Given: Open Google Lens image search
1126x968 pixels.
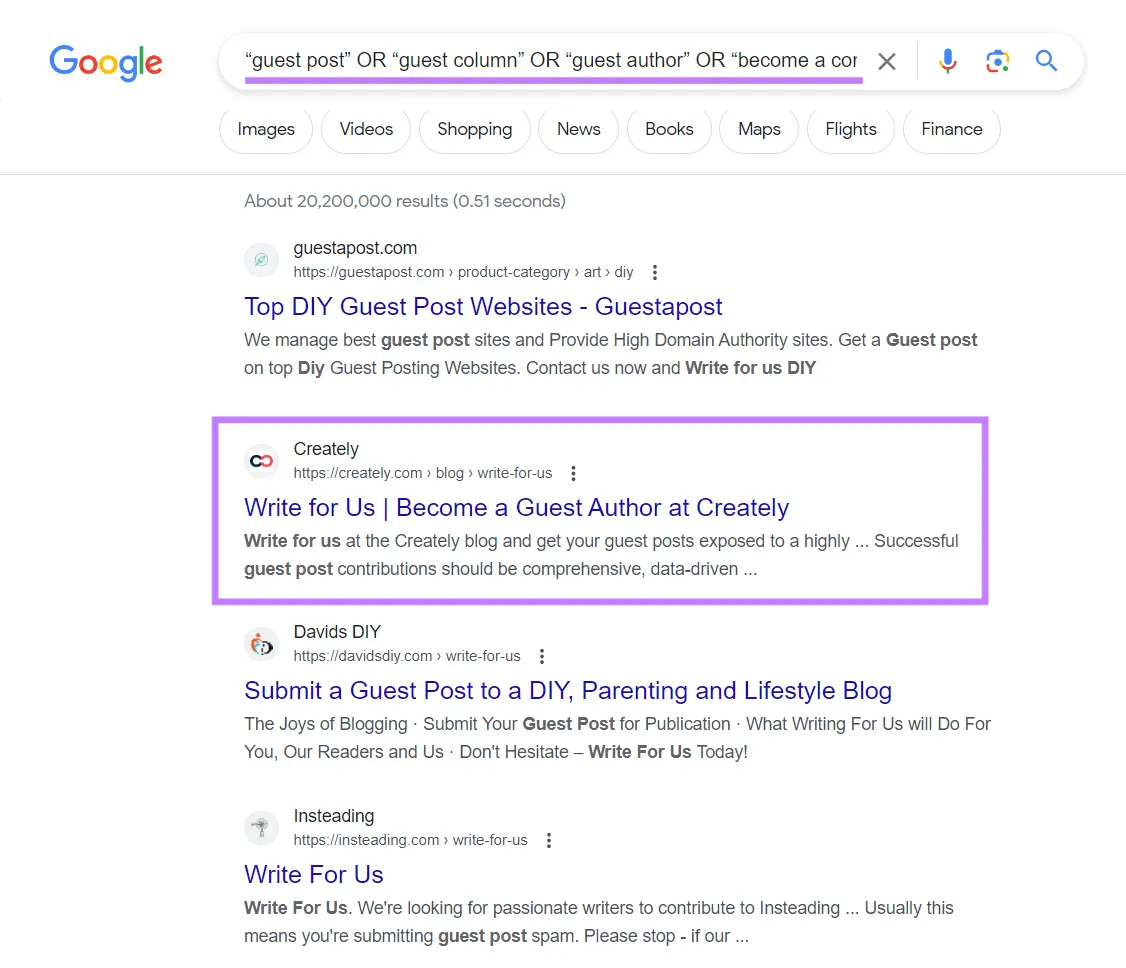Looking at the screenshot, I should coord(997,61).
